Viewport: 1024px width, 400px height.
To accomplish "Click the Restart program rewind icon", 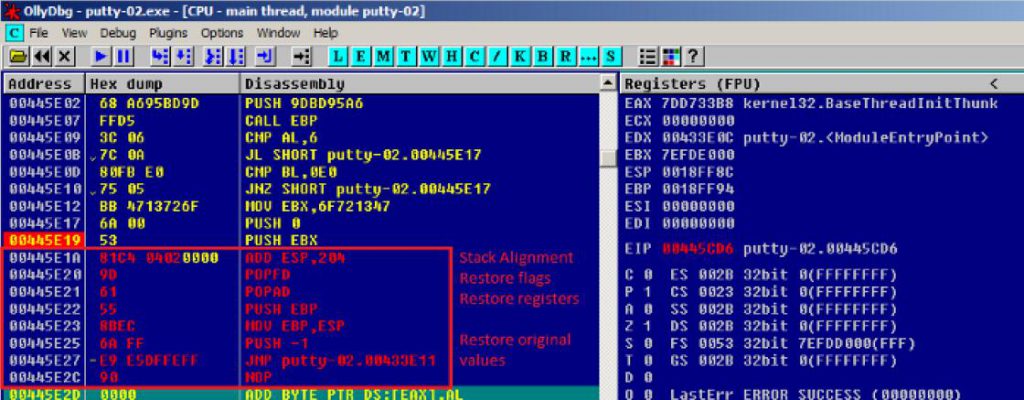I will (x=41, y=57).
